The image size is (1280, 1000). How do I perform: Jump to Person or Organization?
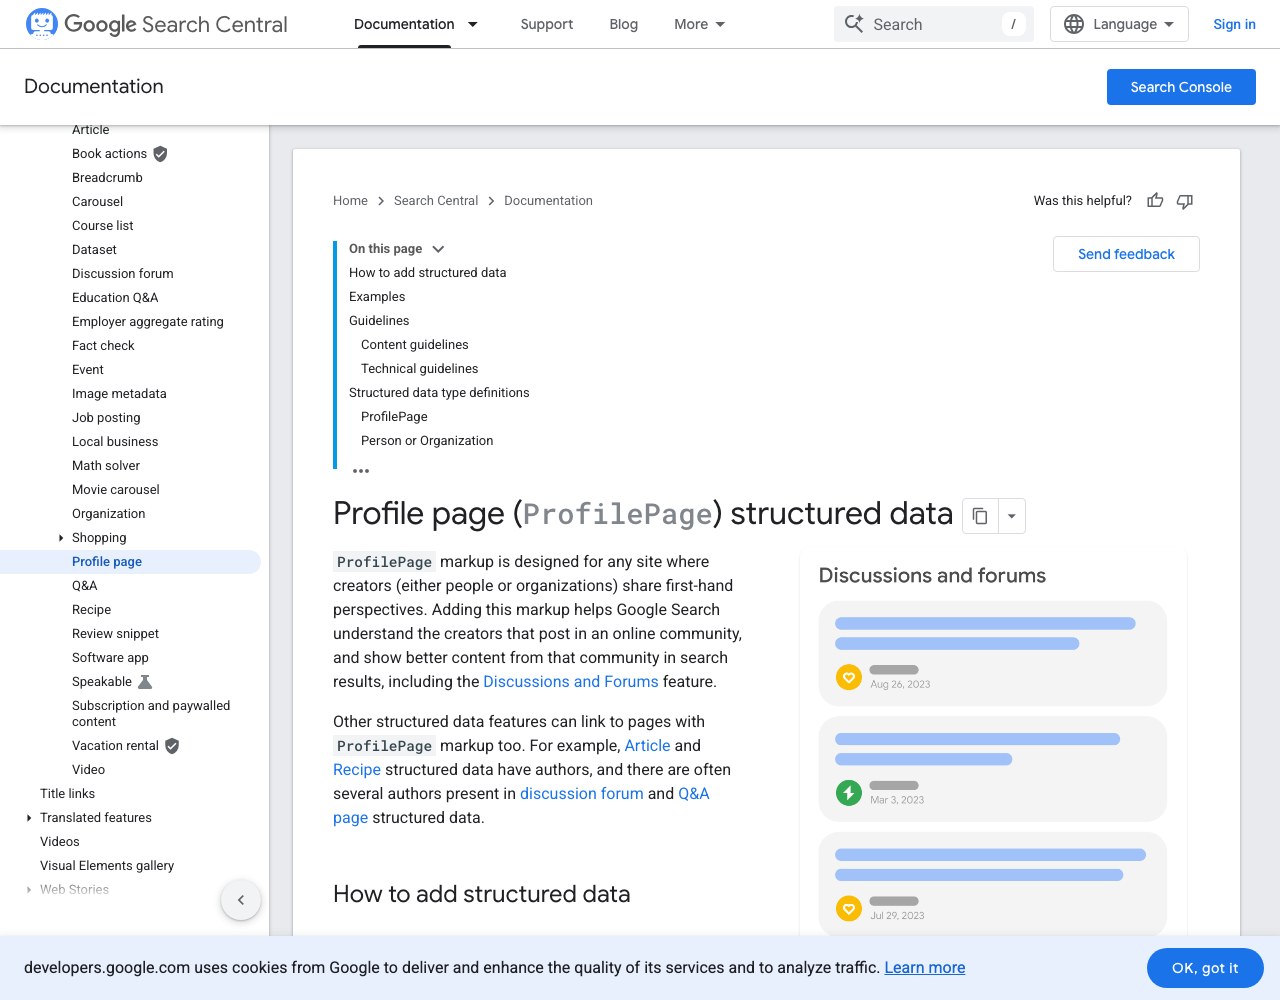[427, 441]
